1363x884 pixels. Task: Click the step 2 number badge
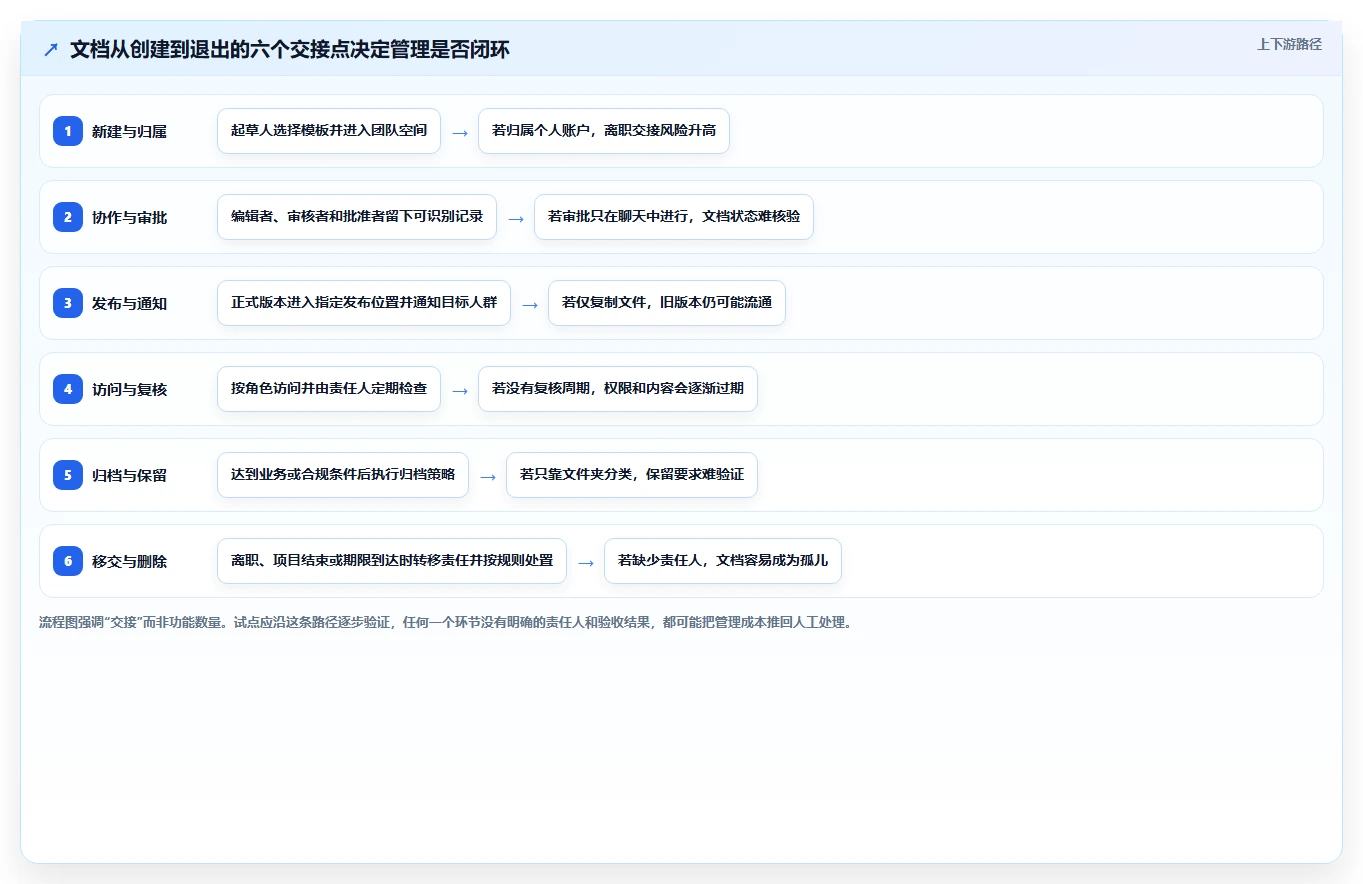click(68, 217)
